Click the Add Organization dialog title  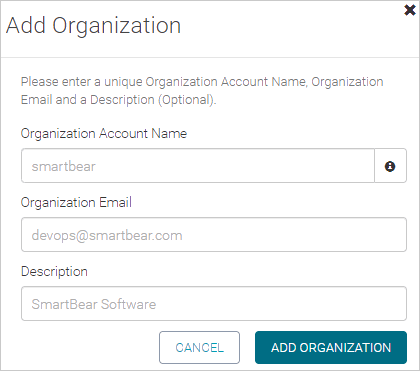click(94, 26)
